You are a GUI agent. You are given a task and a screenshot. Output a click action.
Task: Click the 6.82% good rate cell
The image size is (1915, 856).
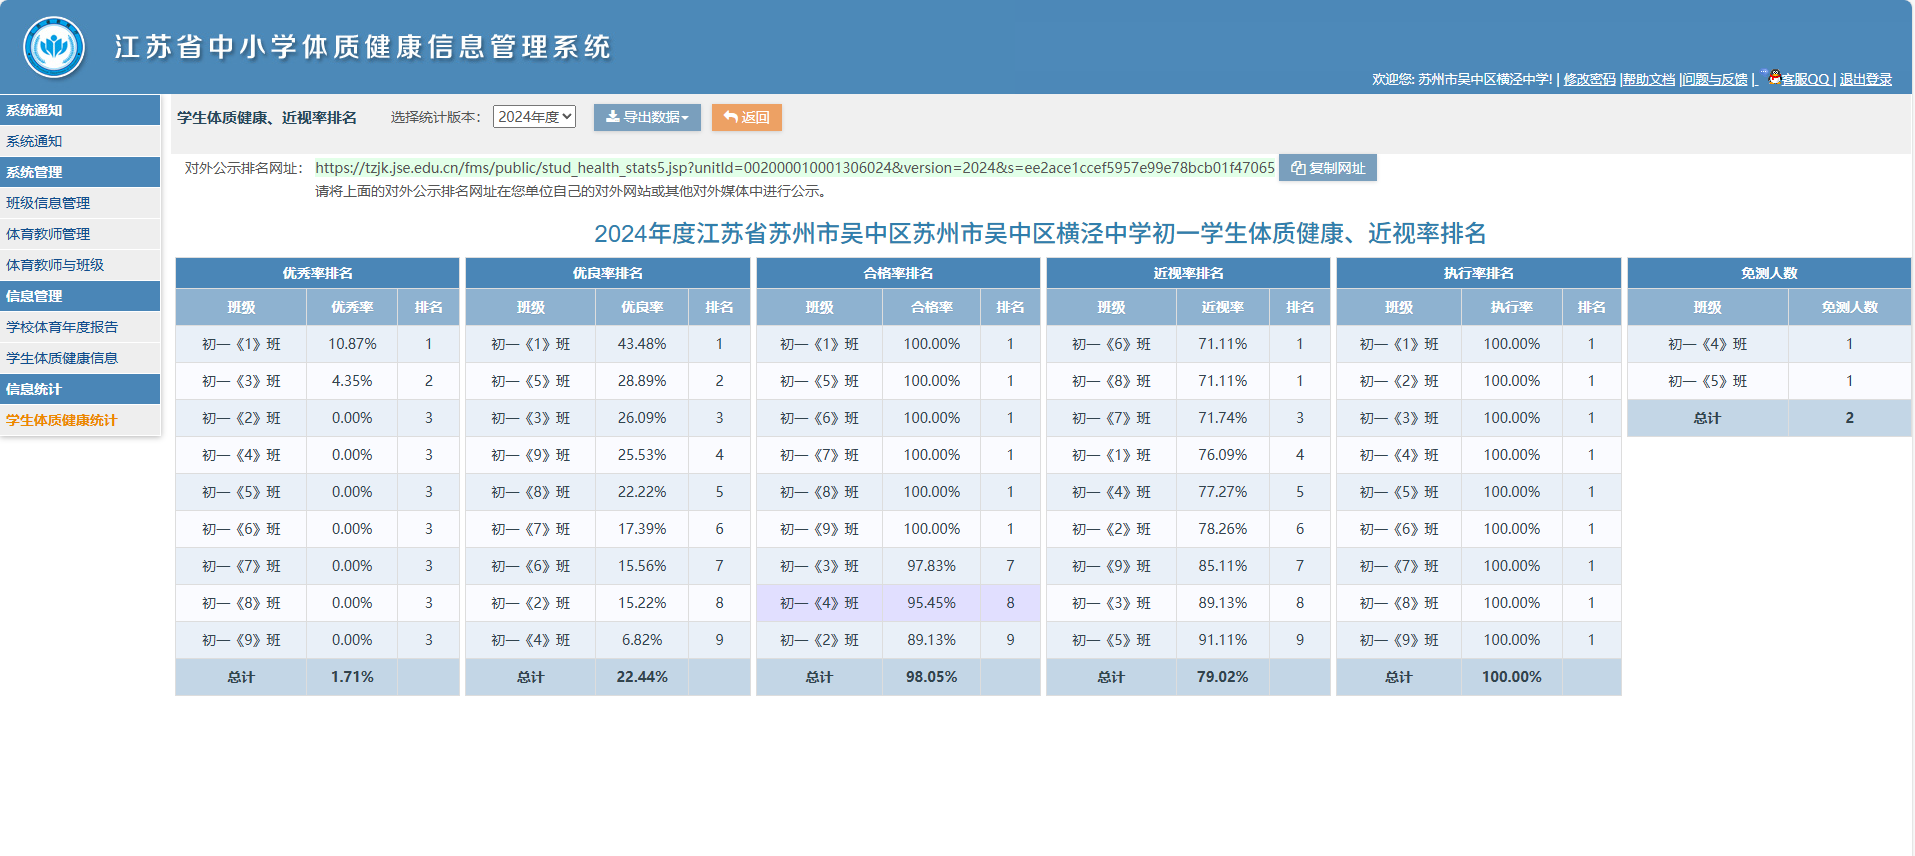tap(642, 640)
